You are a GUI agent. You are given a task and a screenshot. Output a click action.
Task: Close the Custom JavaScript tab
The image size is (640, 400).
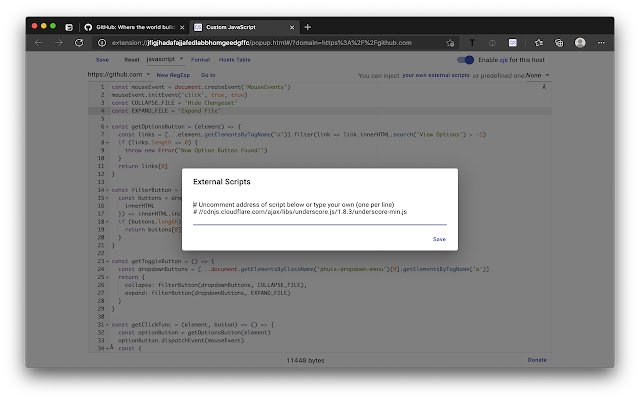[292, 27]
